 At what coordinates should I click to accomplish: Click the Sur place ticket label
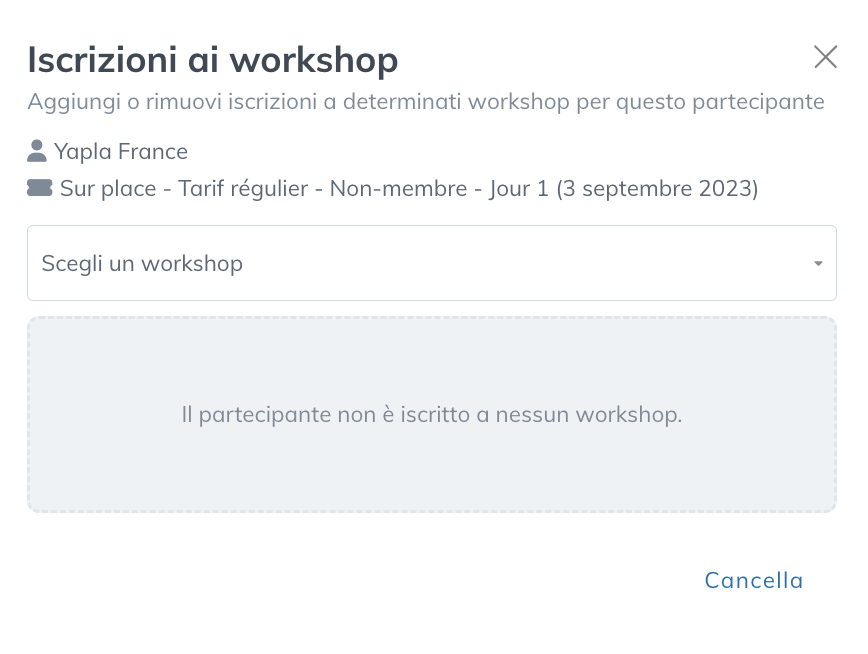click(108, 189)
